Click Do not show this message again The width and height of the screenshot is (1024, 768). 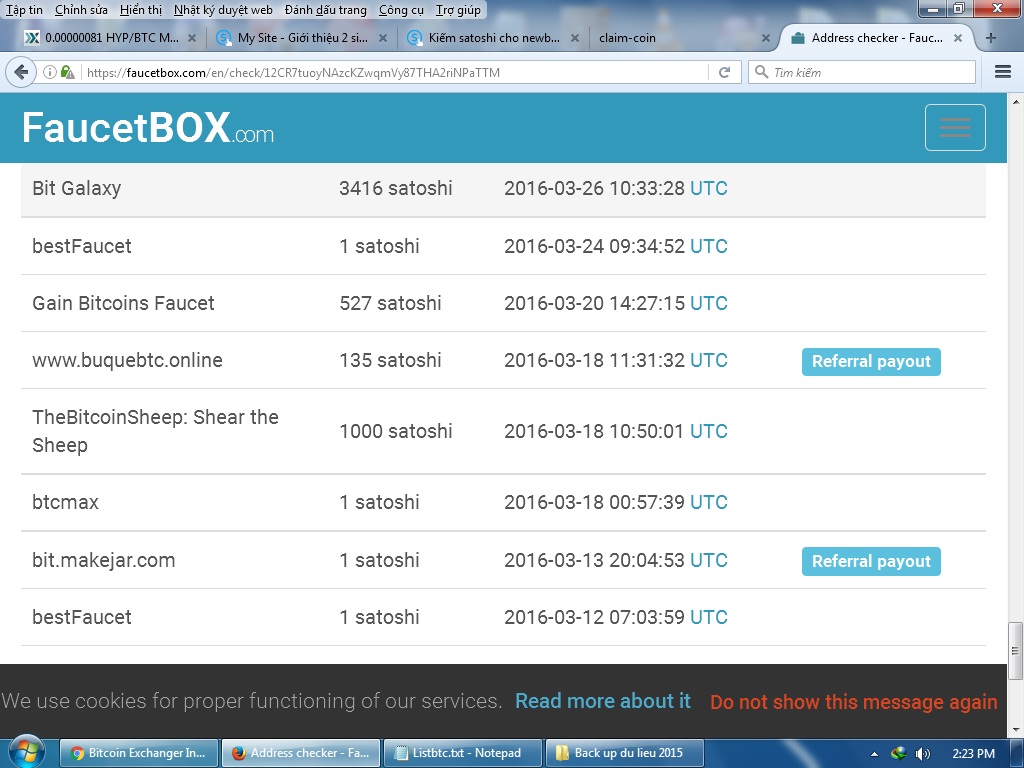854,701
